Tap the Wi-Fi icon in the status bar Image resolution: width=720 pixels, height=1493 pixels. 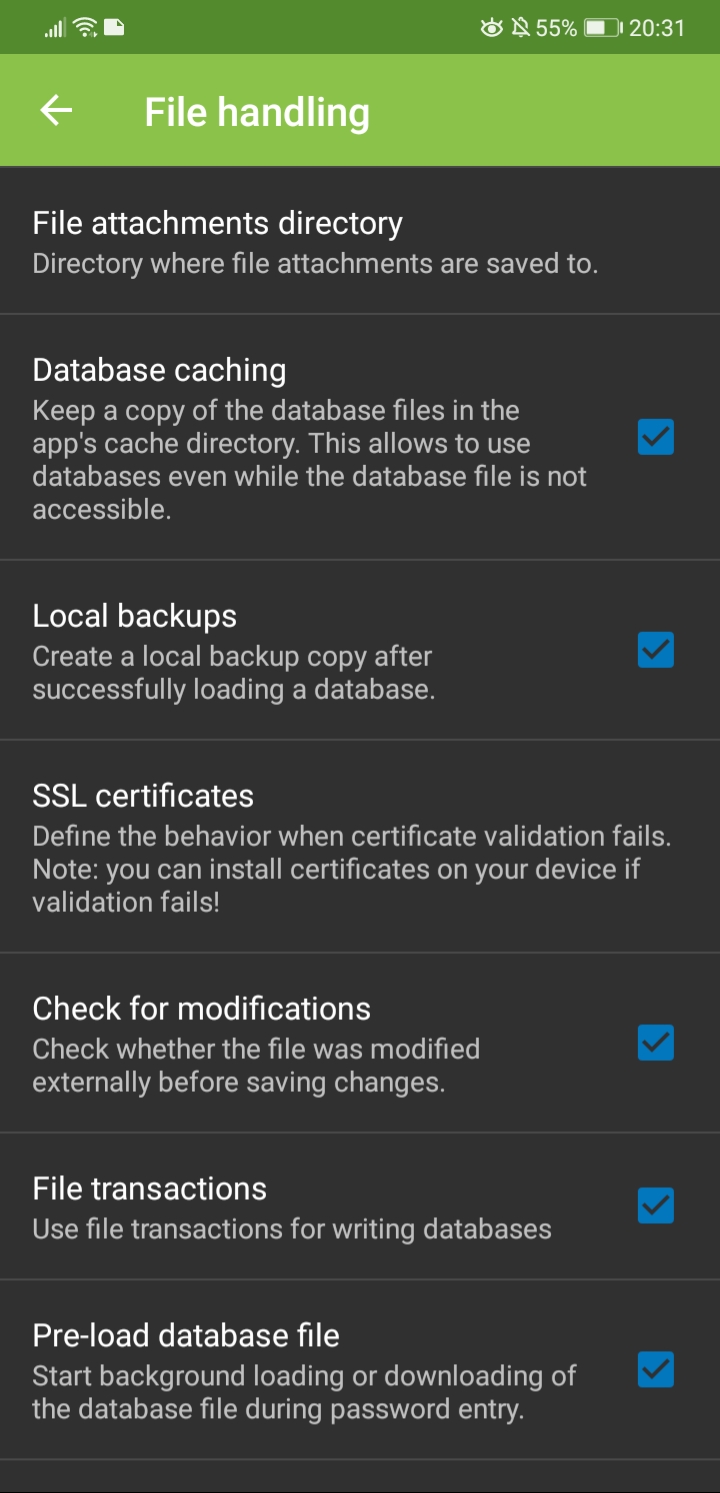tap(83, 27)
